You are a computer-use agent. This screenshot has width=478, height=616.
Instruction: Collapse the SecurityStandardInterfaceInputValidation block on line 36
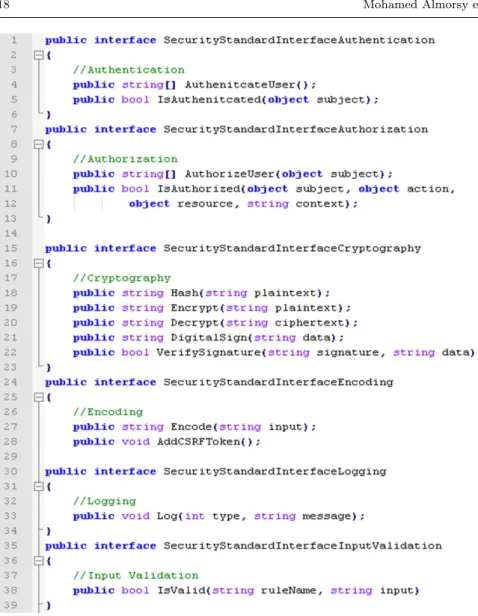pyautogui.click(x=38, y=561)
